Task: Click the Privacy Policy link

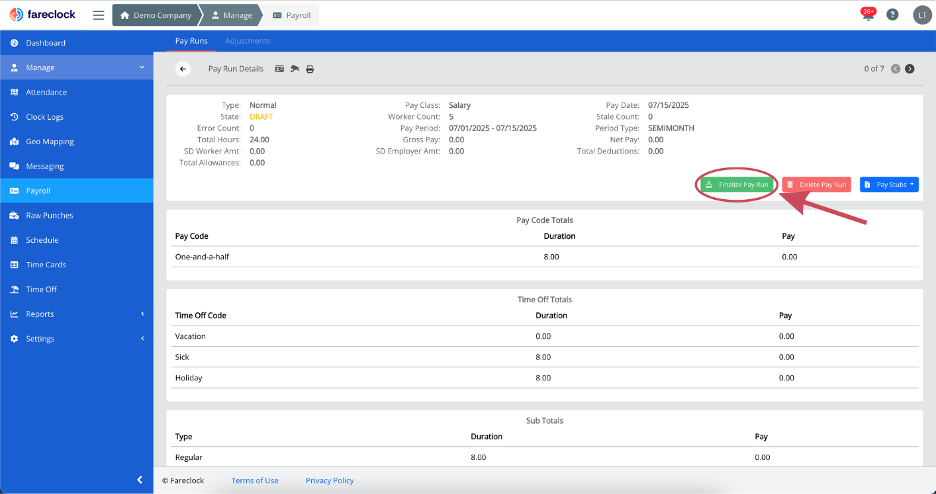Action: (330, 480)
